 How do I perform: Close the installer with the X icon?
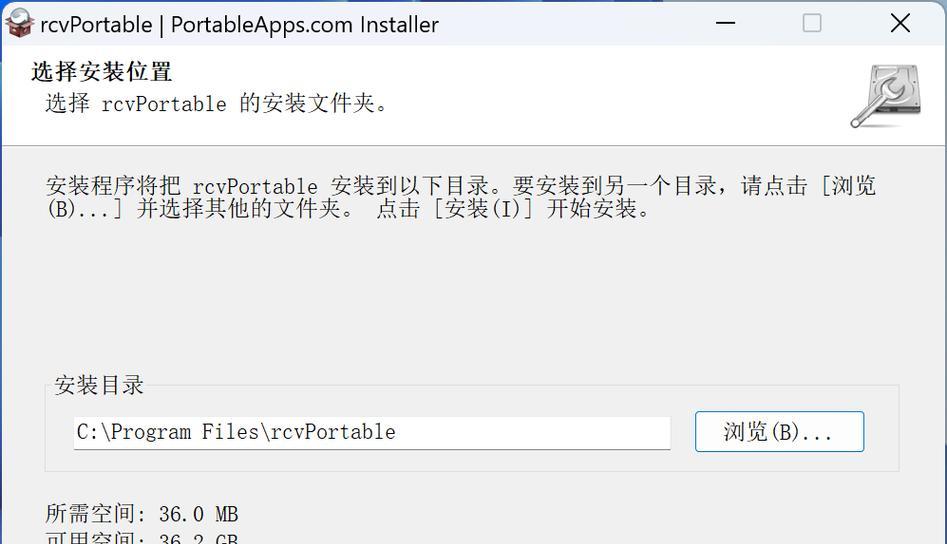[900, 24]
